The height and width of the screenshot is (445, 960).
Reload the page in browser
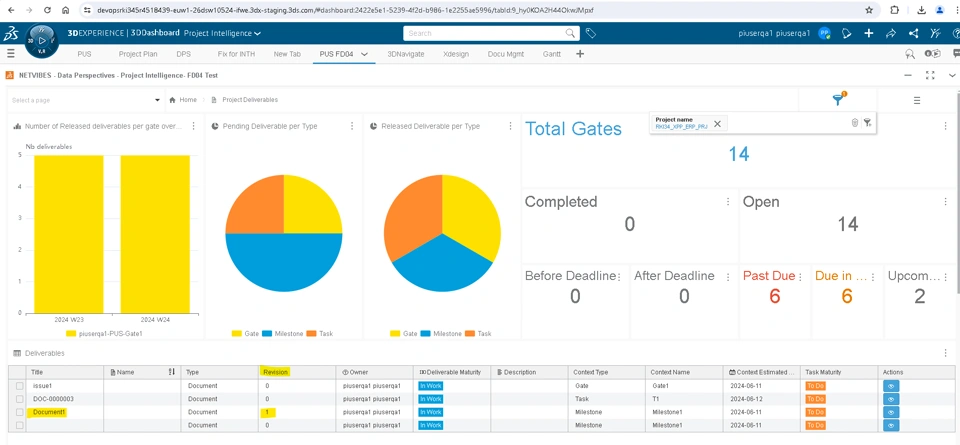pyautogui.click(x=47, y=10)
